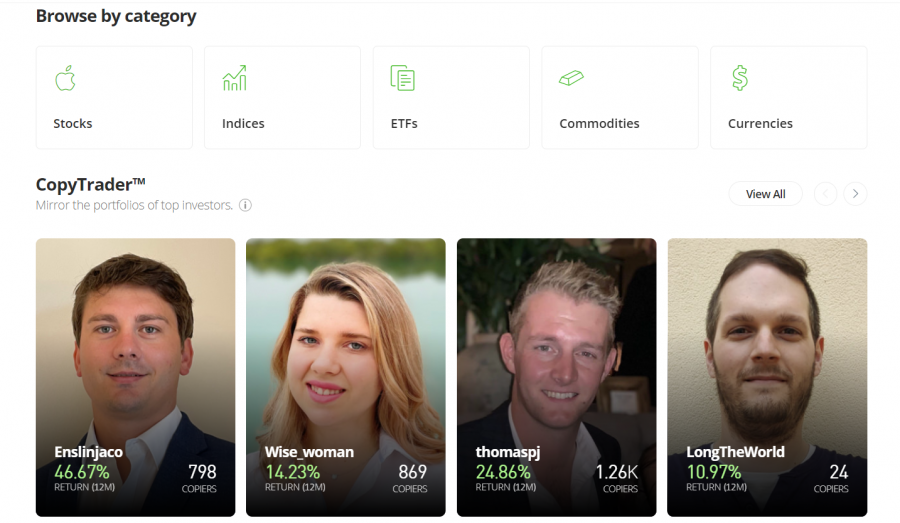The height and width of the screenshot is (523, 900).
Task: Click the View All button
Action: click(x=766, y=194)
